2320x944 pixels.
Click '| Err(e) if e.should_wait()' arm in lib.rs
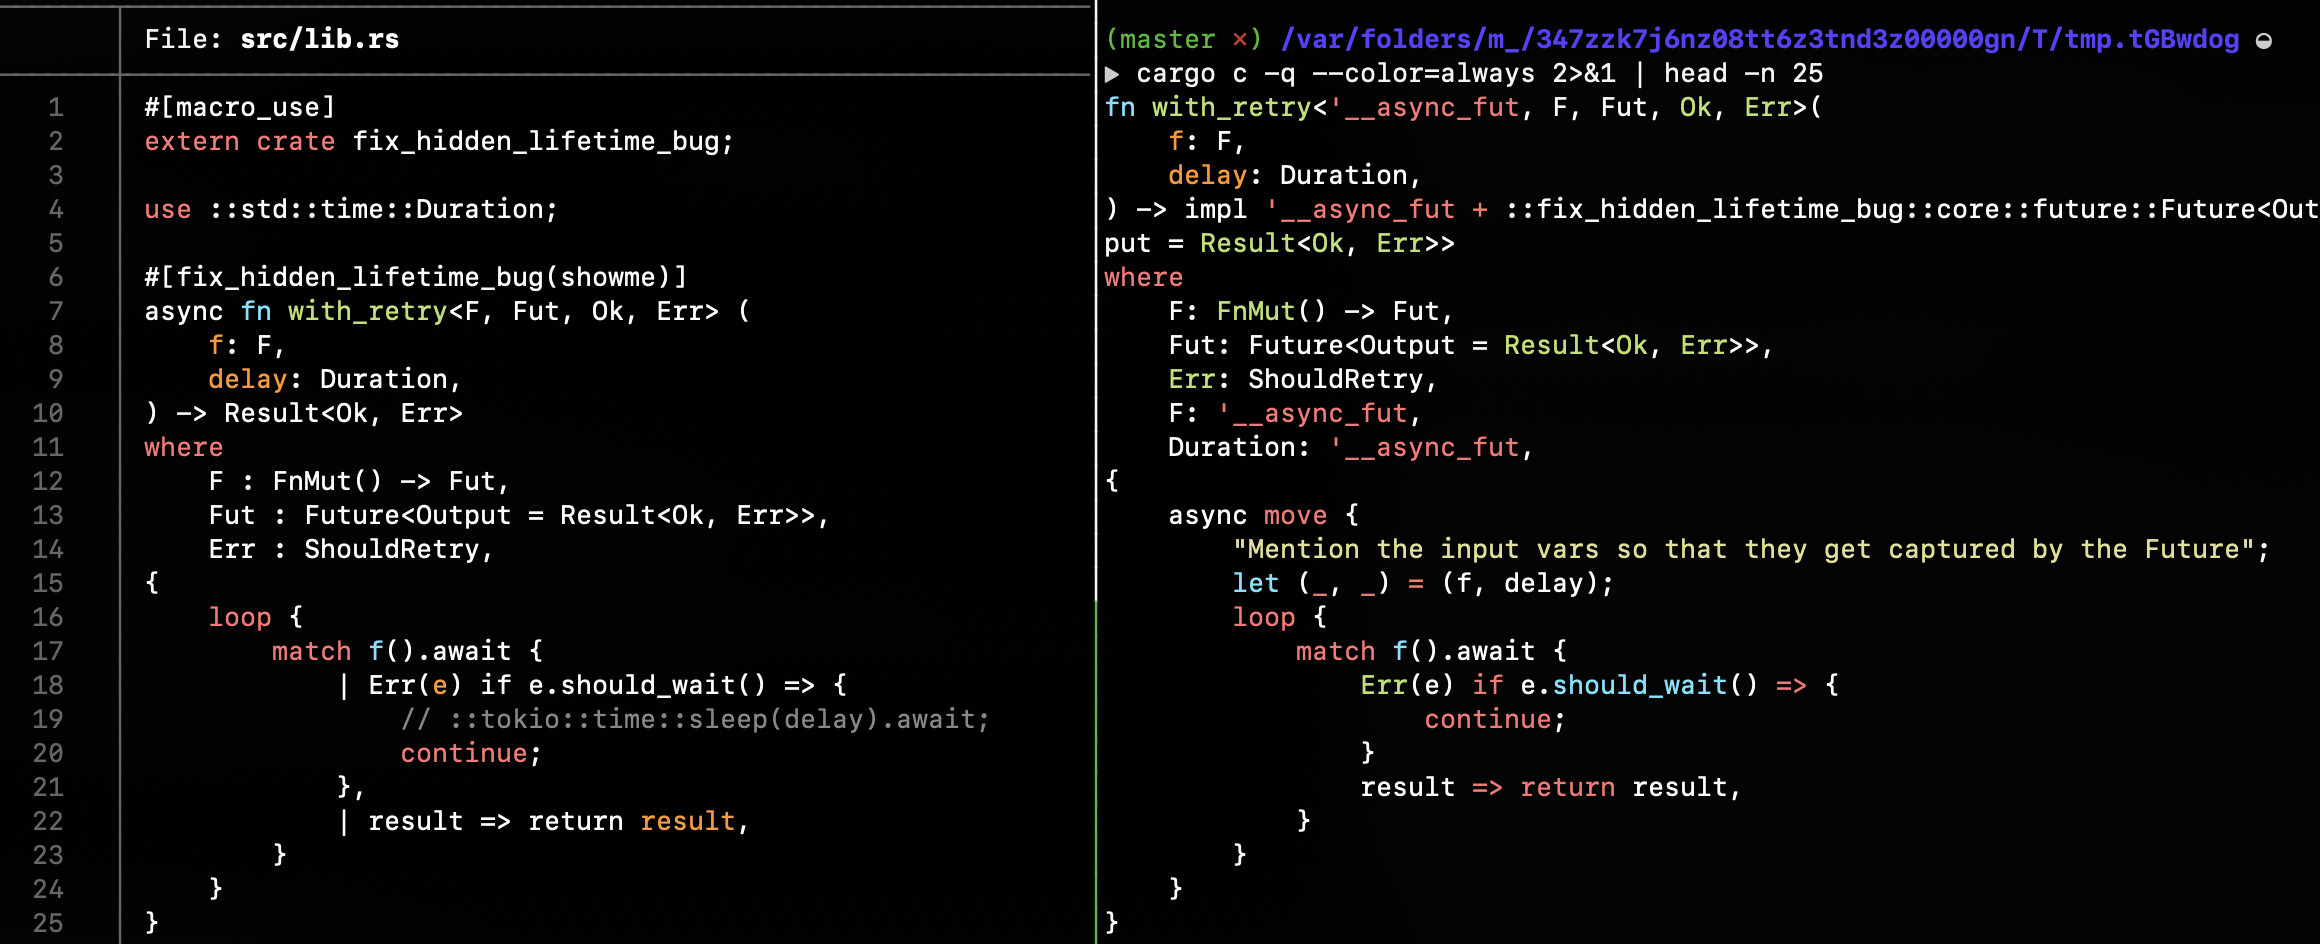pos(551,685)
